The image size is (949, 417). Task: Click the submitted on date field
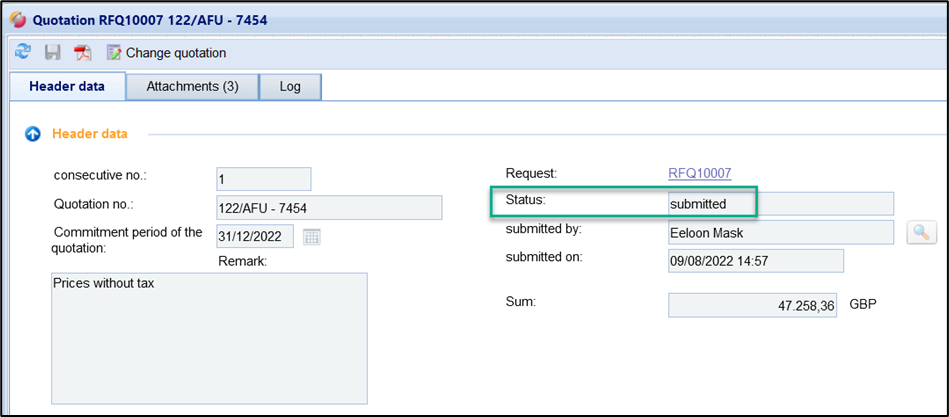(x=755, y=261)
